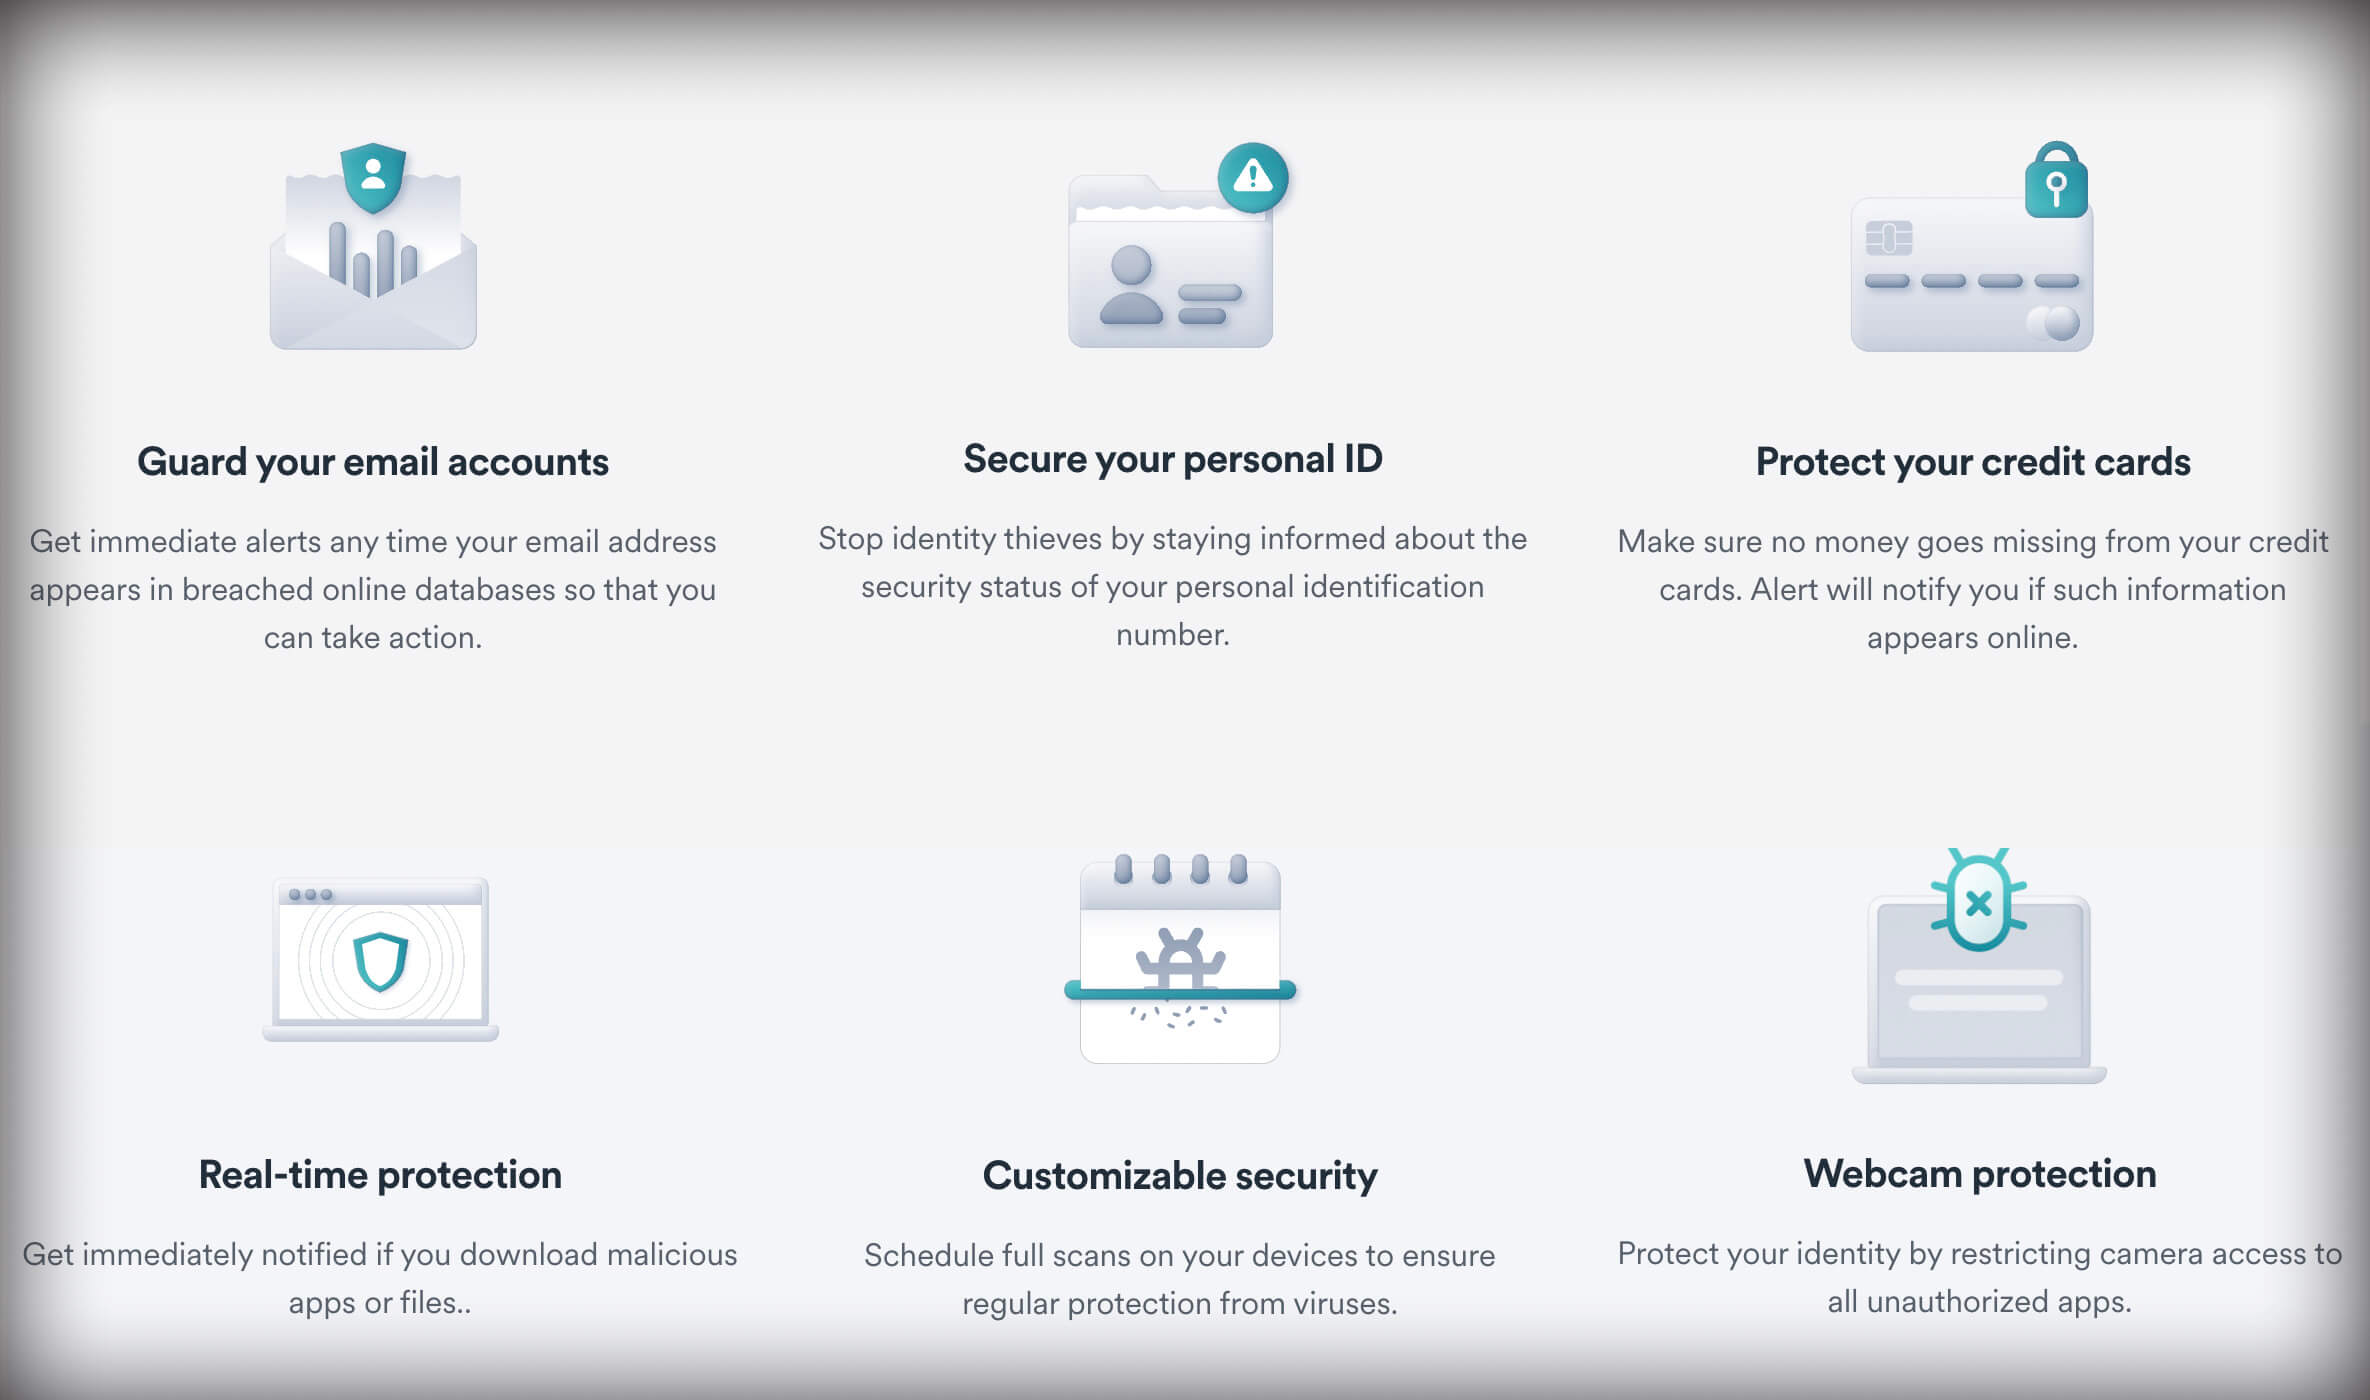Click the camera access restriction description
The image size is (2370, 1400).
[x=1980, y=1277]
